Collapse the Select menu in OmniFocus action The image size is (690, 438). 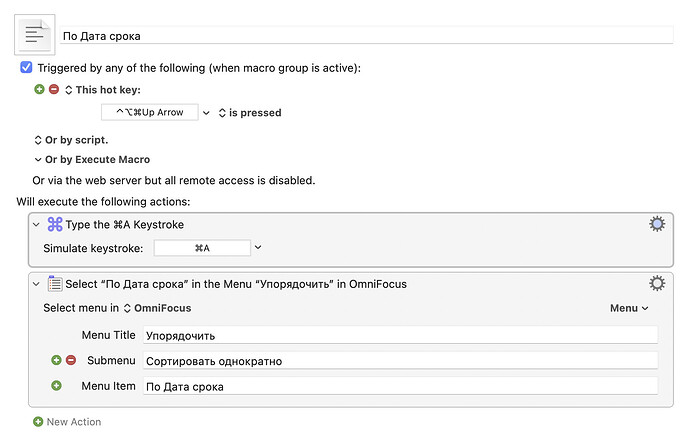click(x=37, y=284)
